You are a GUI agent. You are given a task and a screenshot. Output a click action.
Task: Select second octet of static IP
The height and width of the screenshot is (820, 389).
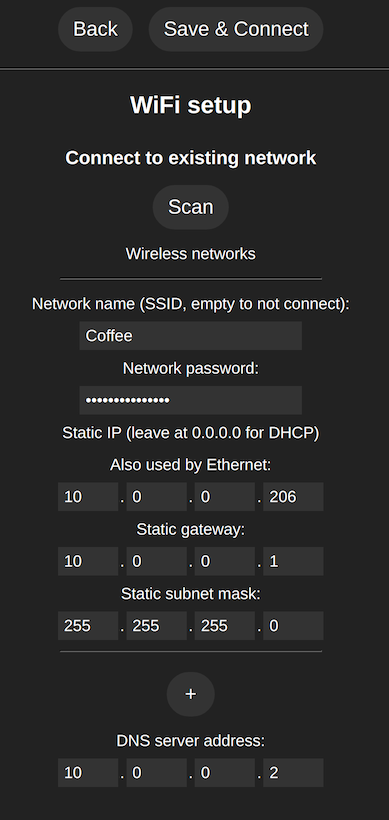pos(156,497)
